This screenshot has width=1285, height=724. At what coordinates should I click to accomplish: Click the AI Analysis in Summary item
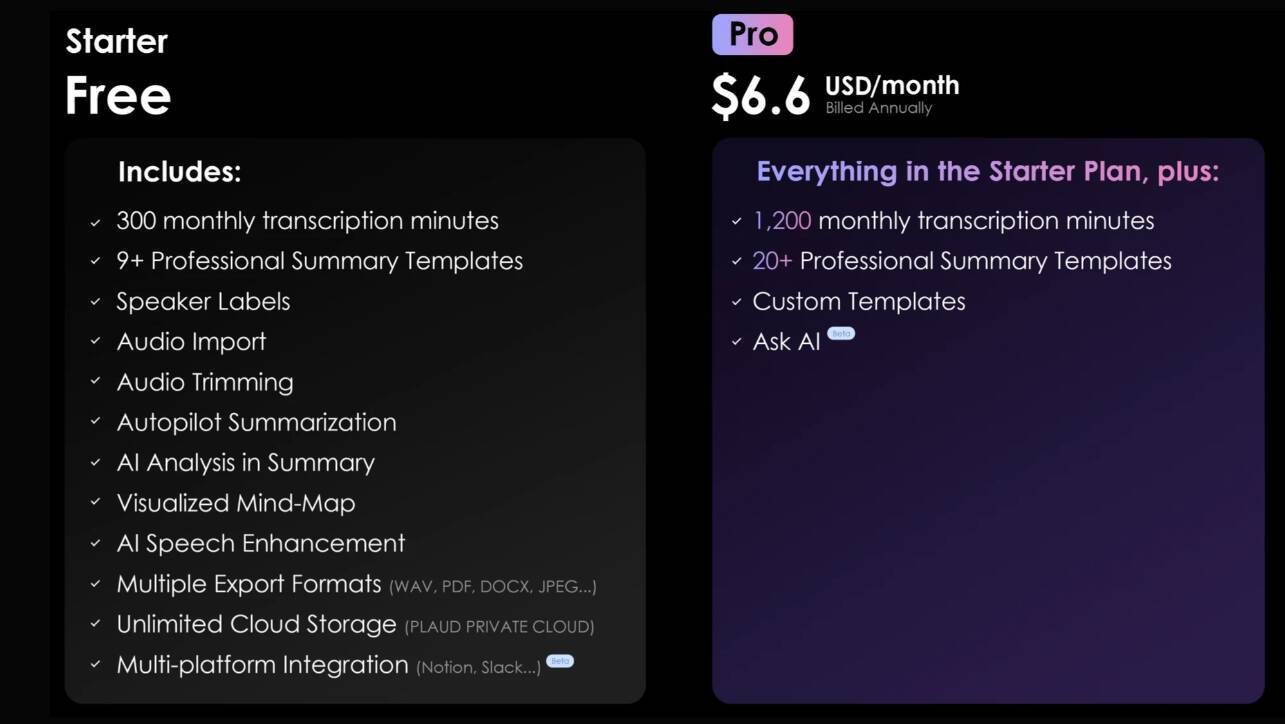245,463
